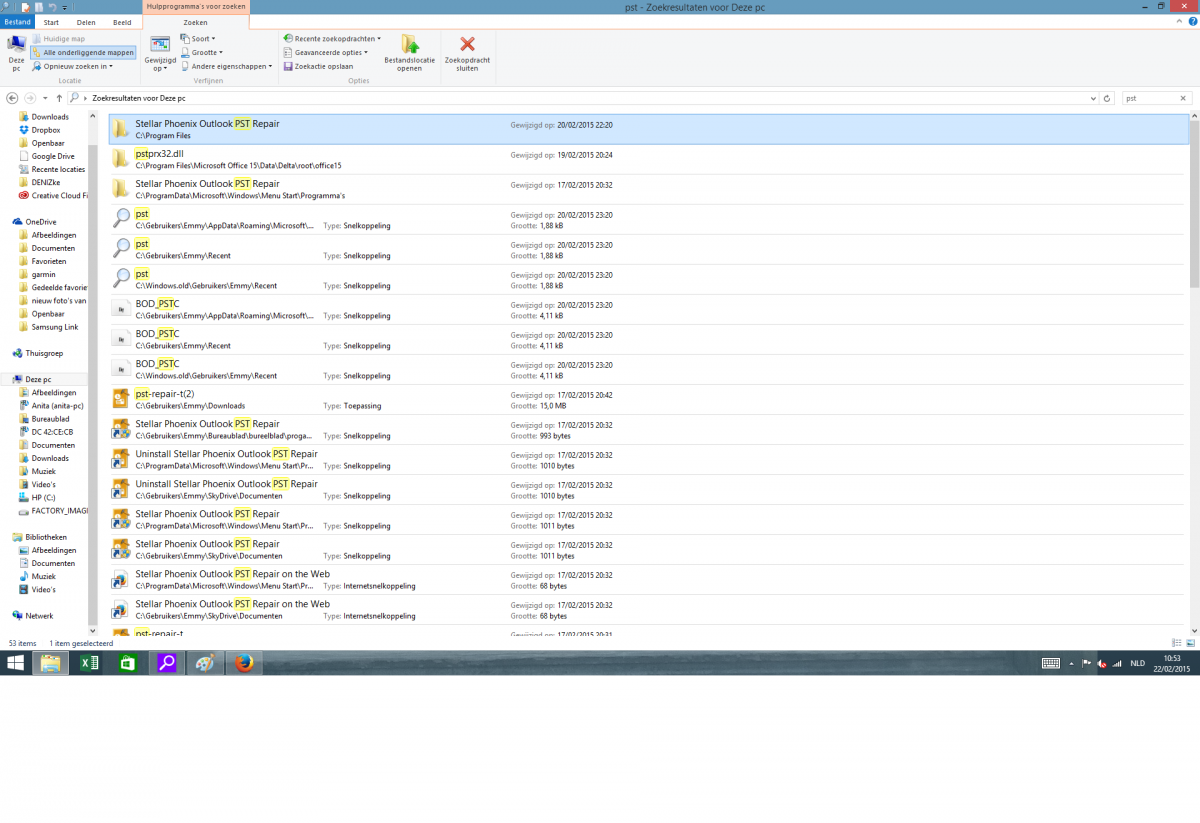The image size is (1200, 823).
Task: Open the on-screen keyboard tray icon
Action: point(1051,663)
